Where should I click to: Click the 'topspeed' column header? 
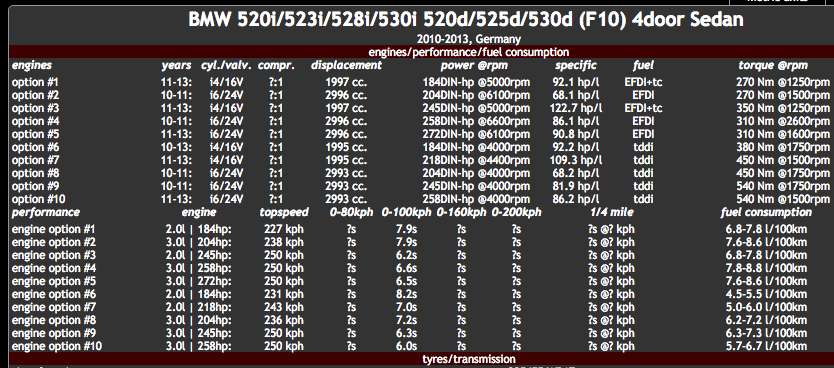tap(284, 212)
